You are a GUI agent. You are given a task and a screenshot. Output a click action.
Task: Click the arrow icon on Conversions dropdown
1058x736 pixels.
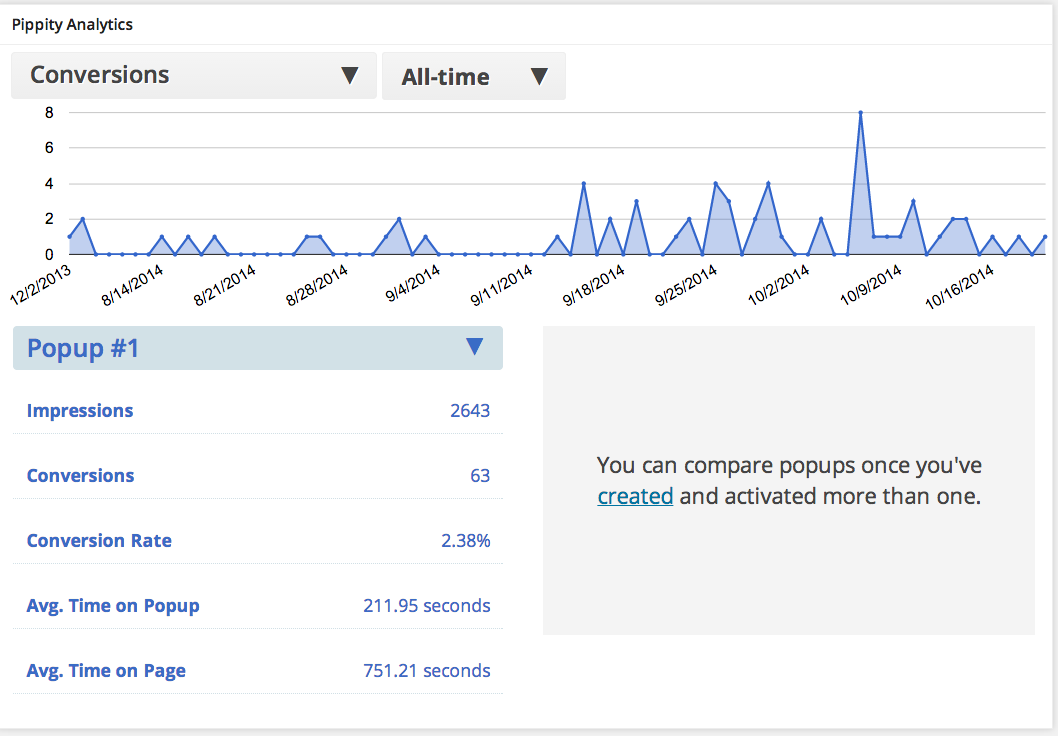pyautogui.click(x=350, y=76)
